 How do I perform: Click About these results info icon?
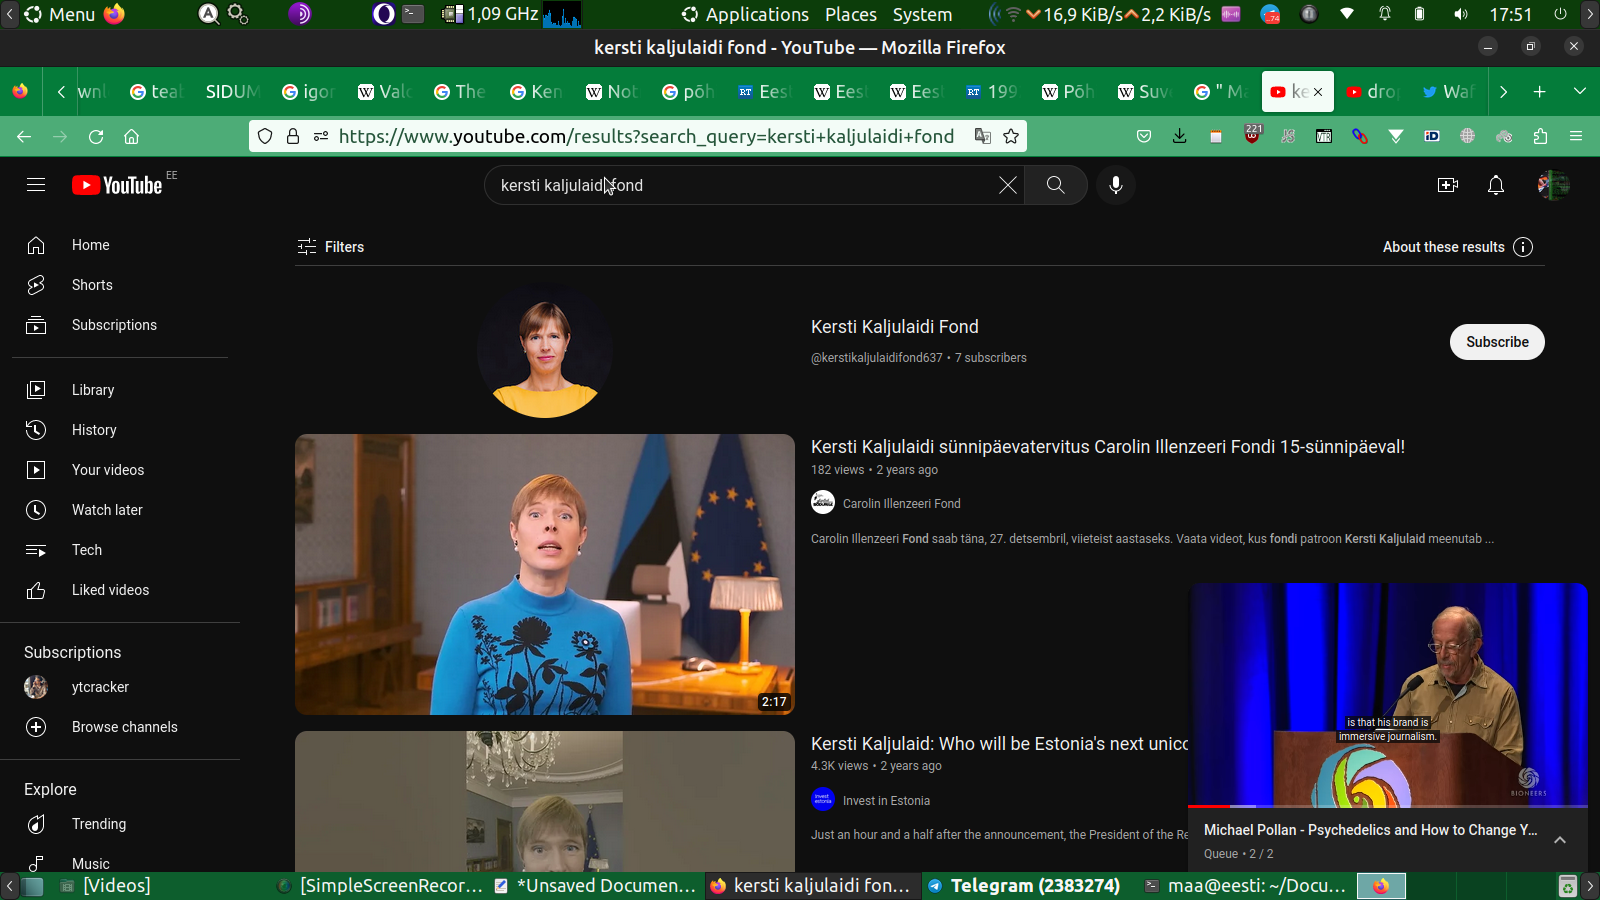pos(1523,247)
